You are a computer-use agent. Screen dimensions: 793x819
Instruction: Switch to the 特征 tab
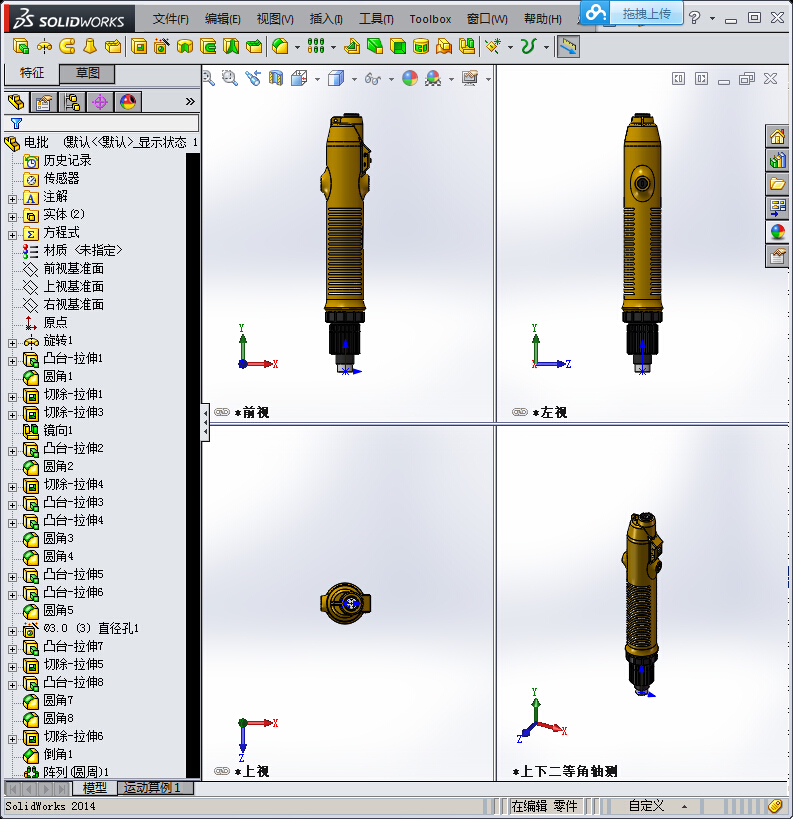[x=32, y=73]
